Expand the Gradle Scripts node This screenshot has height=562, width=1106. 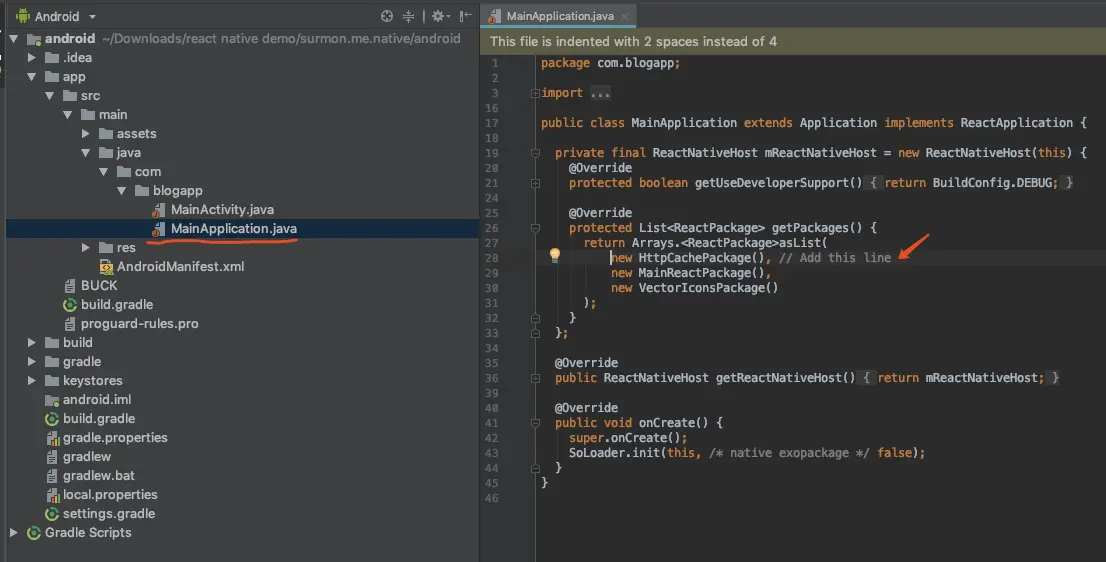coord(14,532)
